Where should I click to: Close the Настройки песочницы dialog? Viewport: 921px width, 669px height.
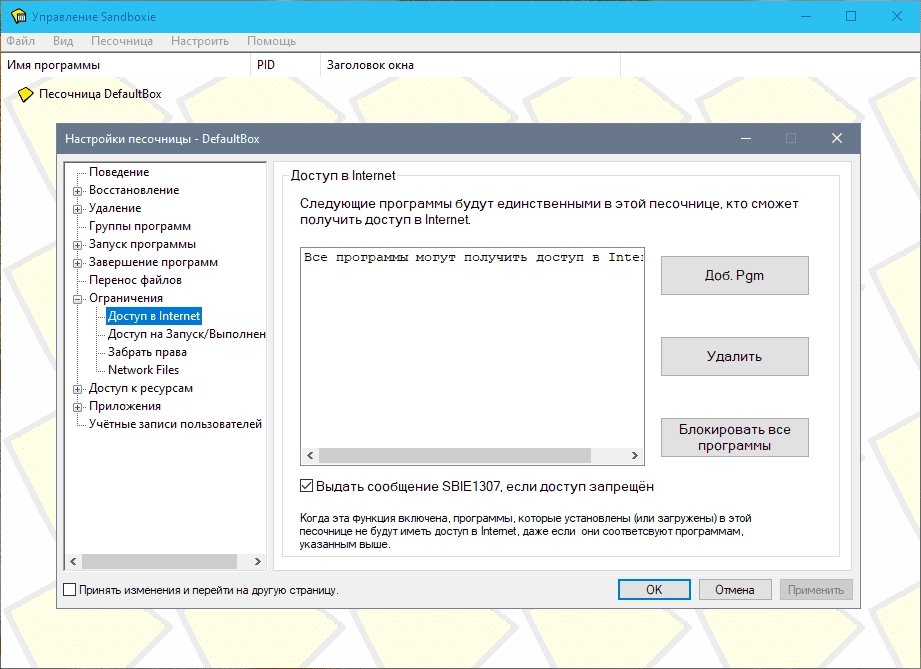tap(837, 138)
